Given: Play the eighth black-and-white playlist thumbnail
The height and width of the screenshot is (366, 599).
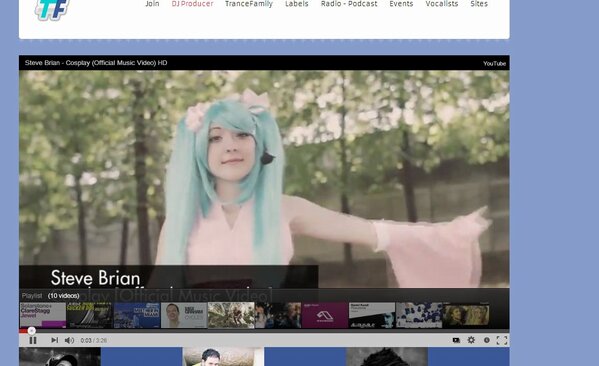Looking at the screenshot, I should pyautogui.click(x=372, y=315).
